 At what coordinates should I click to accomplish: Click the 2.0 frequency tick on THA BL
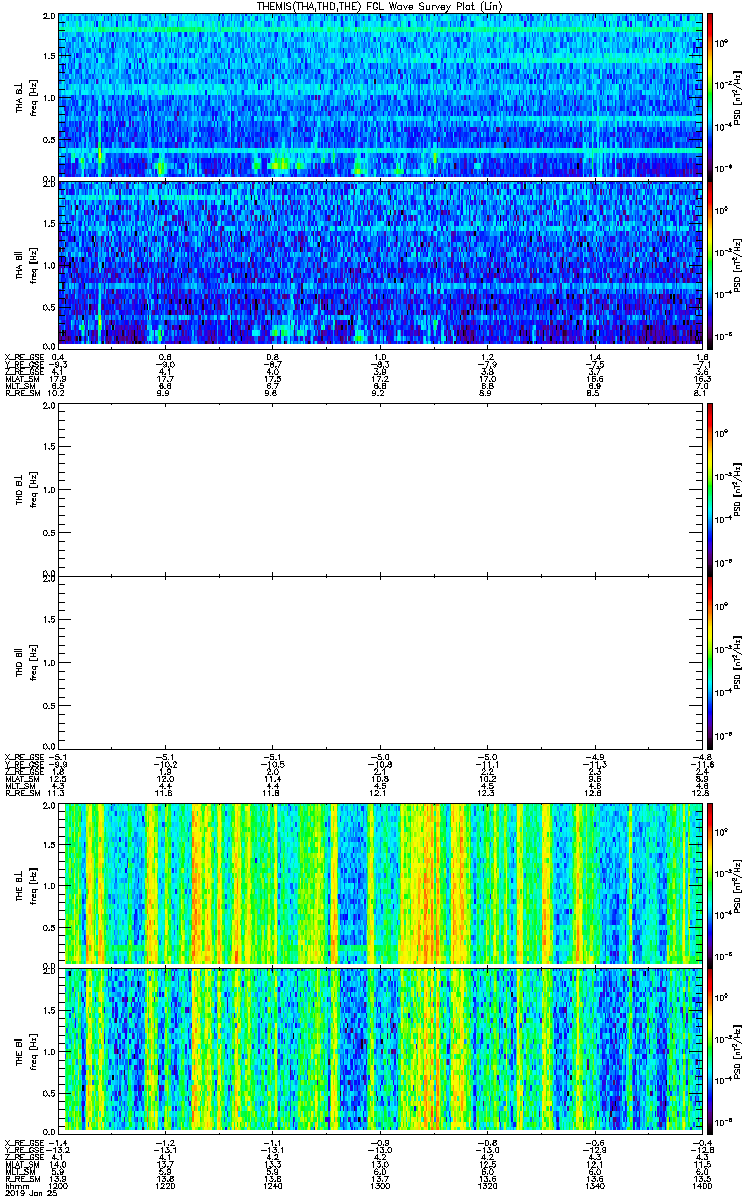coord(48,17)
